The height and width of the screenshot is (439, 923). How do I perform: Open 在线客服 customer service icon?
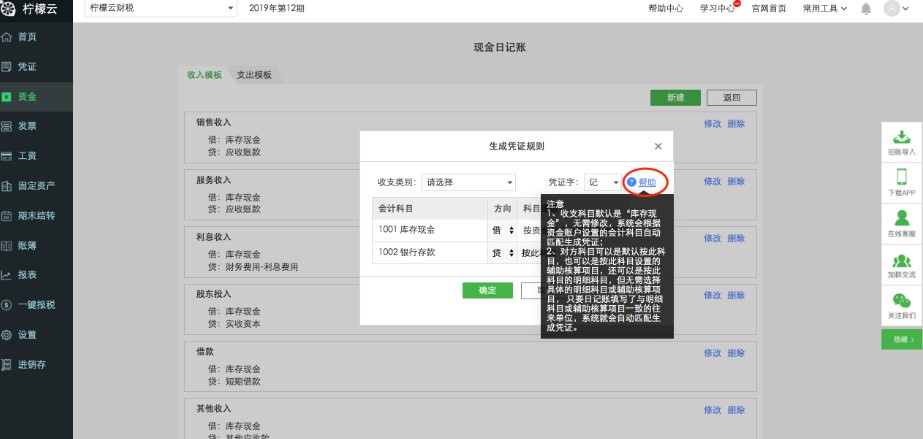tap(901, 218)
